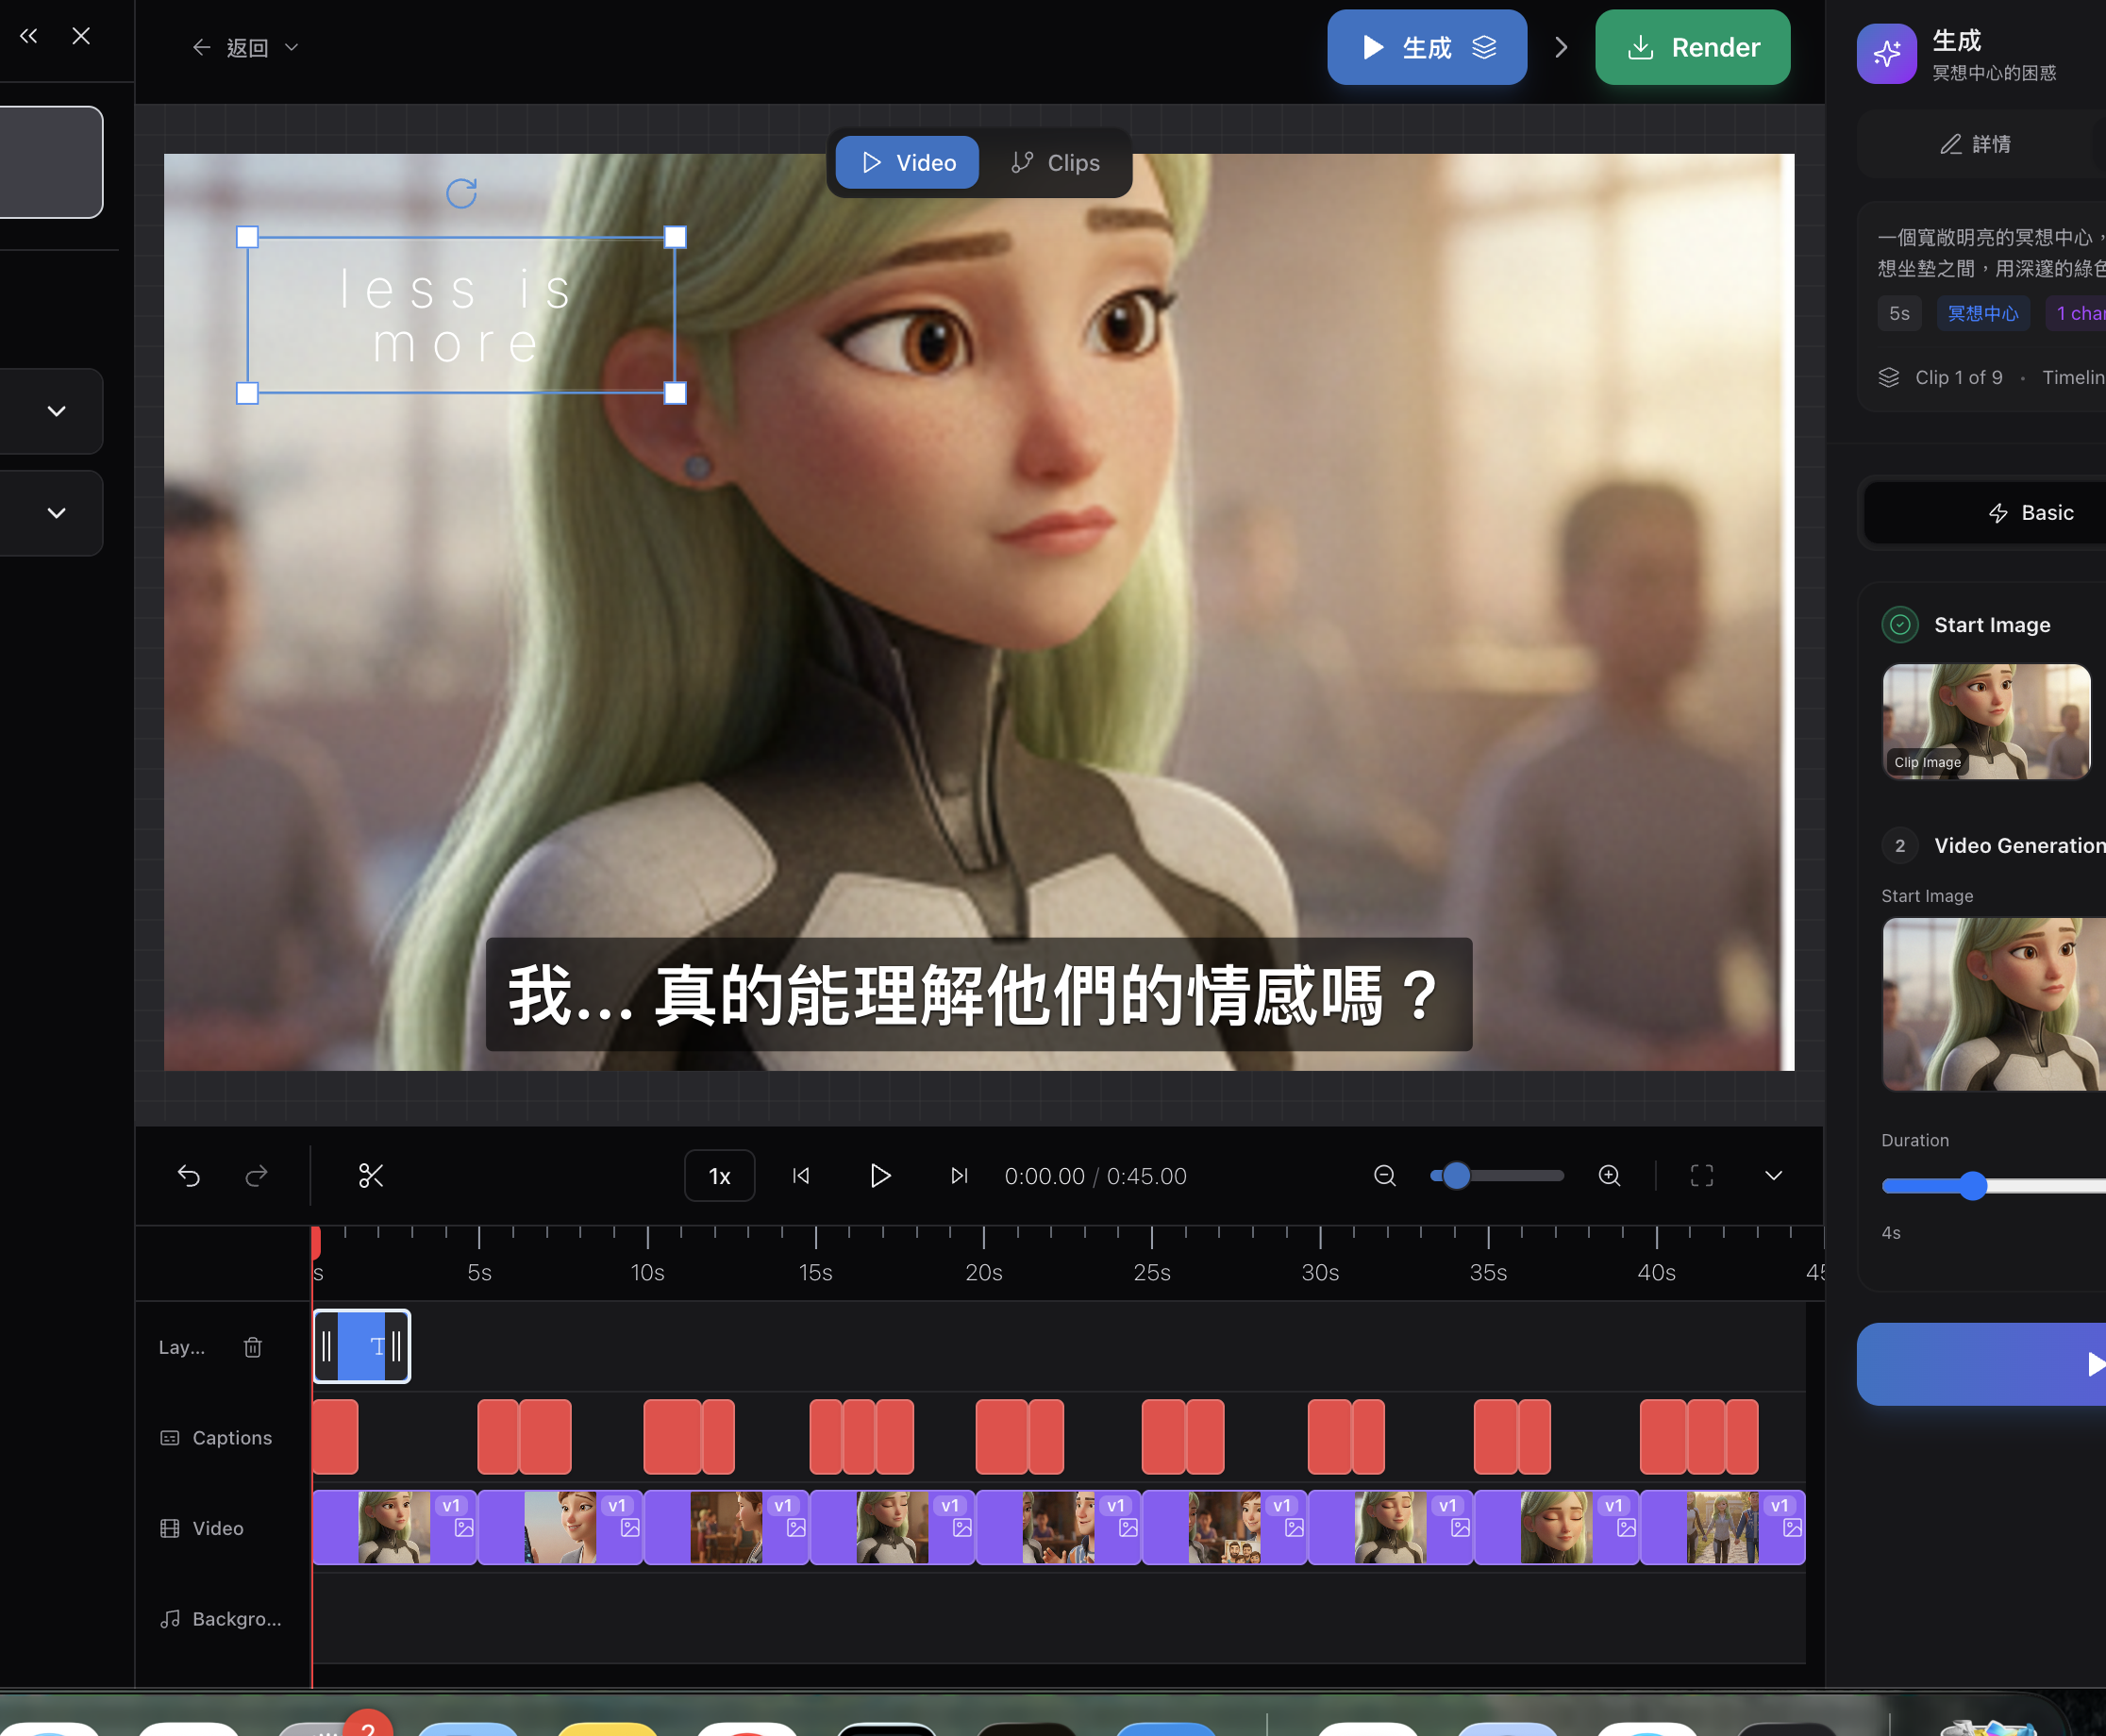Select the 冥想中心 tag chip
The height and width of the screenshot is (1736, 2106).
coord(1983,313)
